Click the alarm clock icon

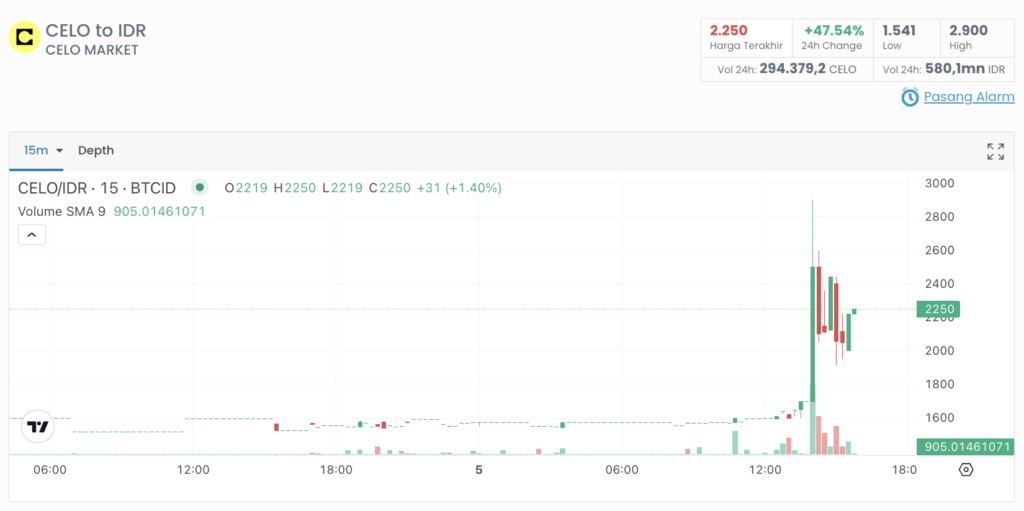[910, 97]
